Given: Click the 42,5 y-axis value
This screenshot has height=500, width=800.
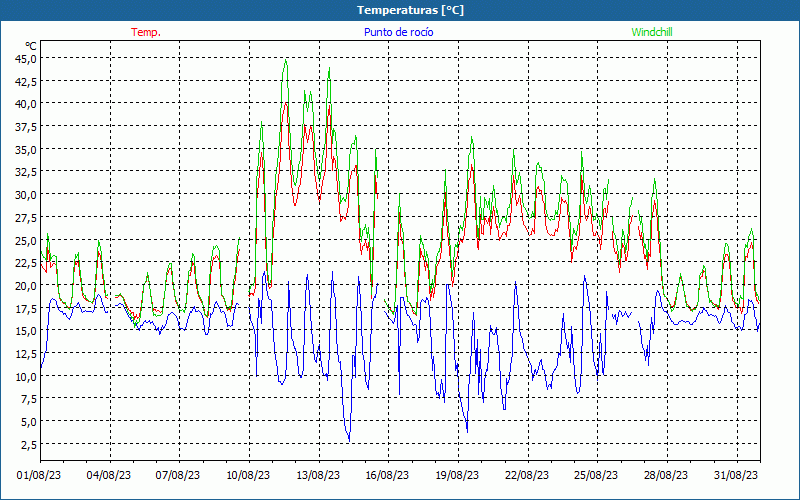Looking at the screenshot, I should tap(25, 81).
